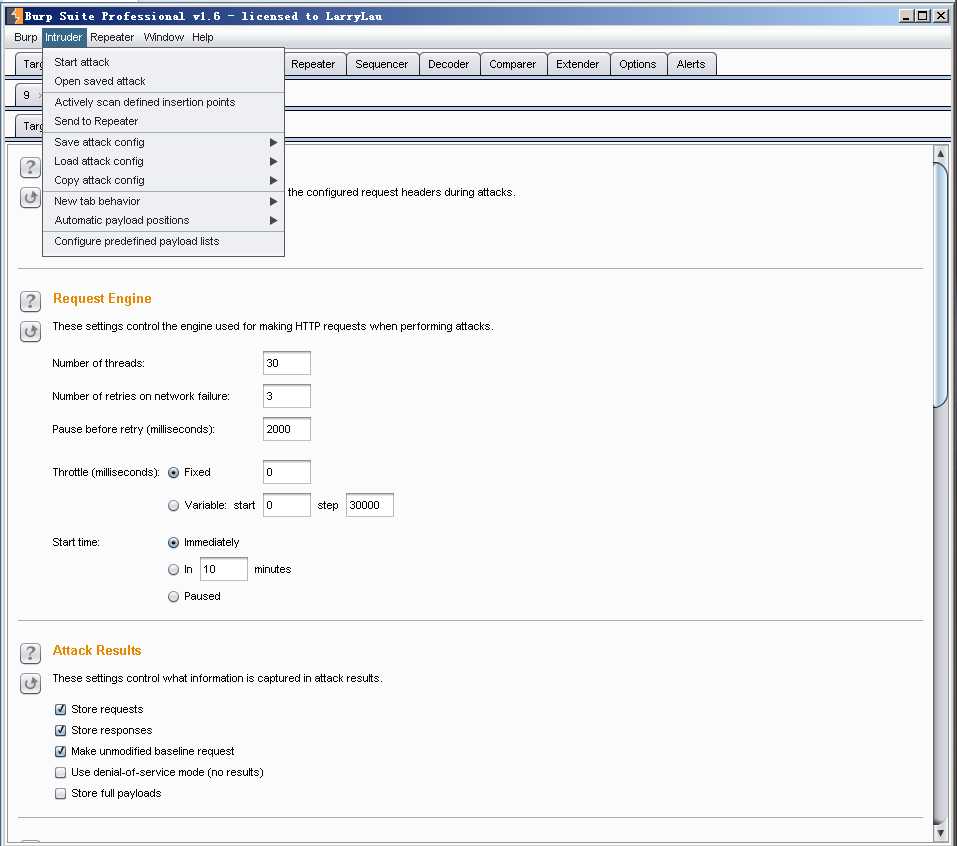Uncheck Store responses checkbox
This screenshot has width=957, height=846.
(60, 730)
